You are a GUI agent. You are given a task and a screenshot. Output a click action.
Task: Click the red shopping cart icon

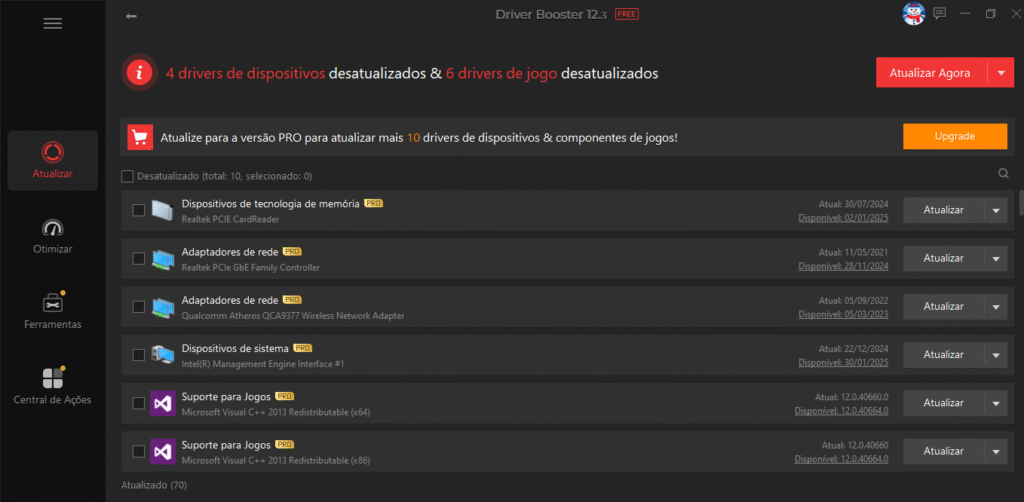pyautogui.click(x=140, y=137)
